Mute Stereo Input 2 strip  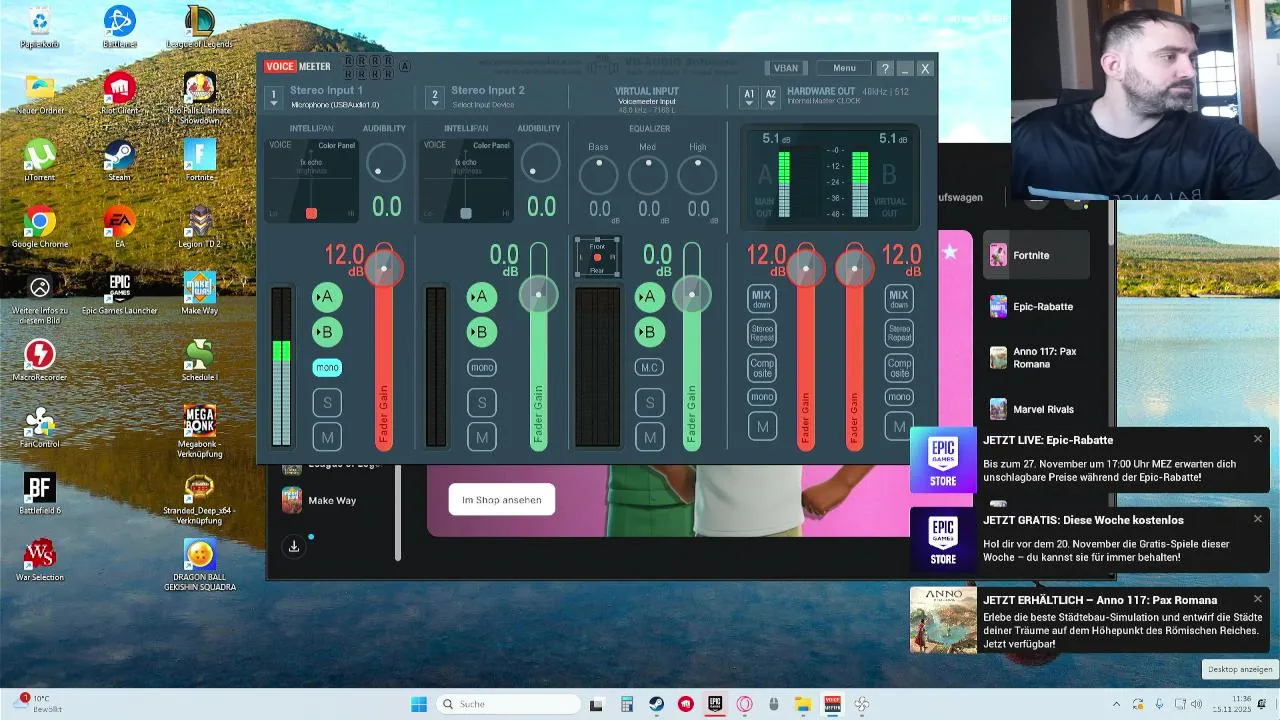[x=482, y=437]
